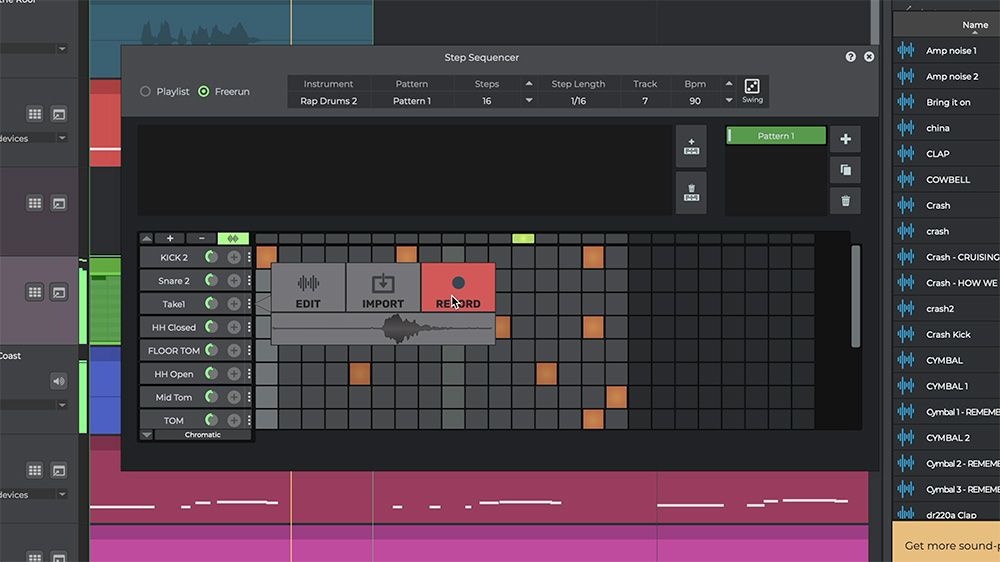Select the Freerun radio option
This screenshot has height=562, width=1000.
(x=203, y=91)
